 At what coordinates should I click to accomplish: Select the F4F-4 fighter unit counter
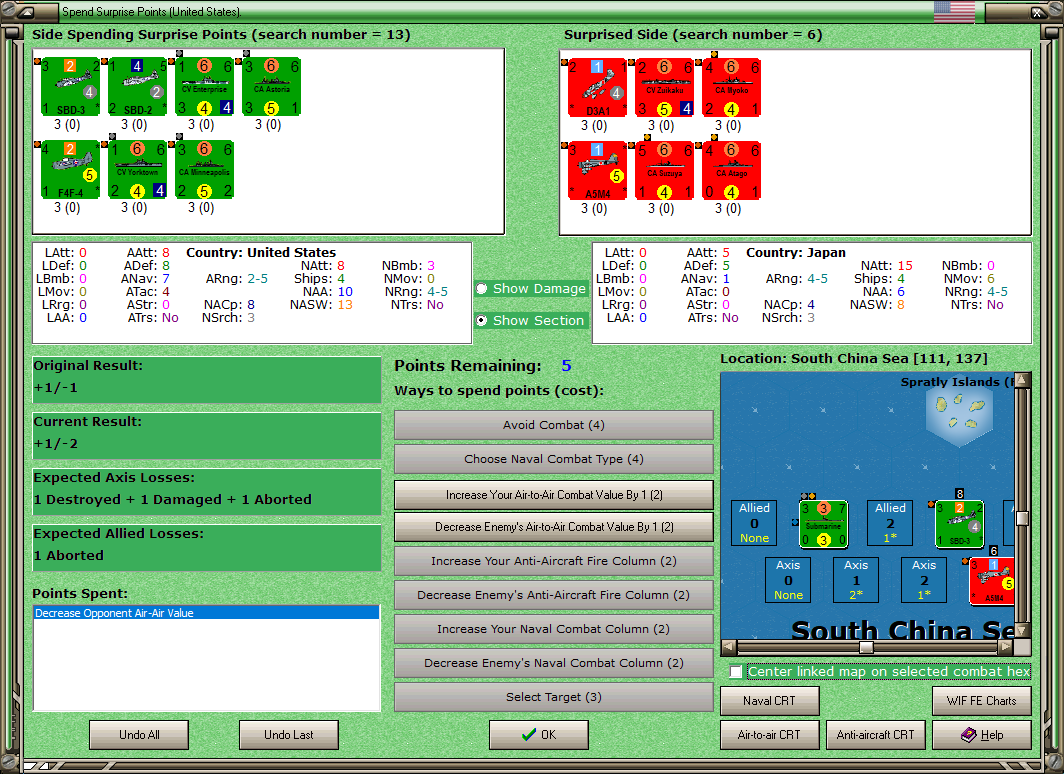(x=71, y=170)
